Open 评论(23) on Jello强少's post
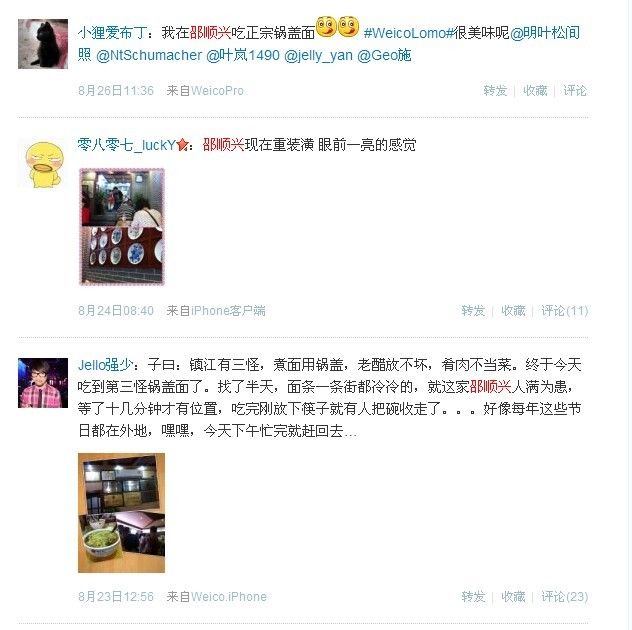Viewport: 632px width, 630px height. pyautogui.click(x=564, y=596)
